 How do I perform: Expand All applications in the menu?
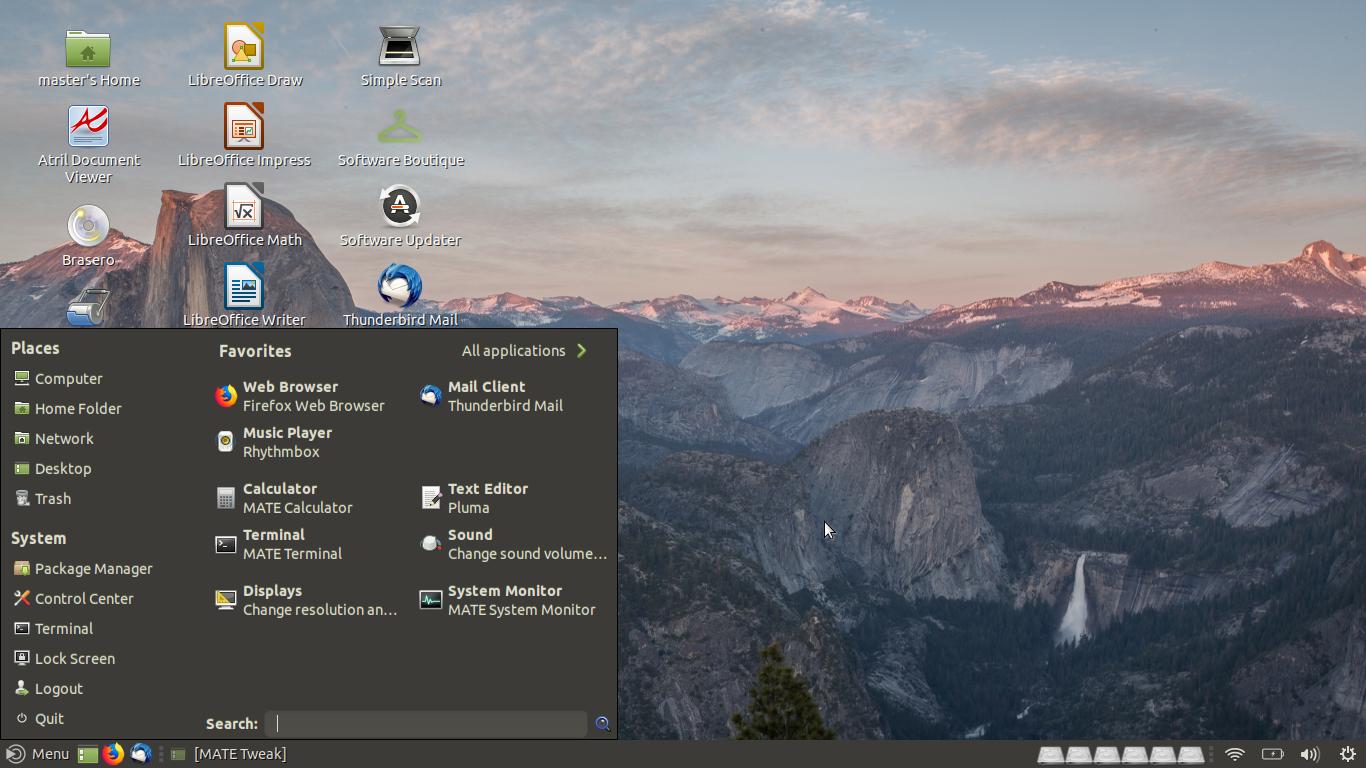[x=515, y=350]
